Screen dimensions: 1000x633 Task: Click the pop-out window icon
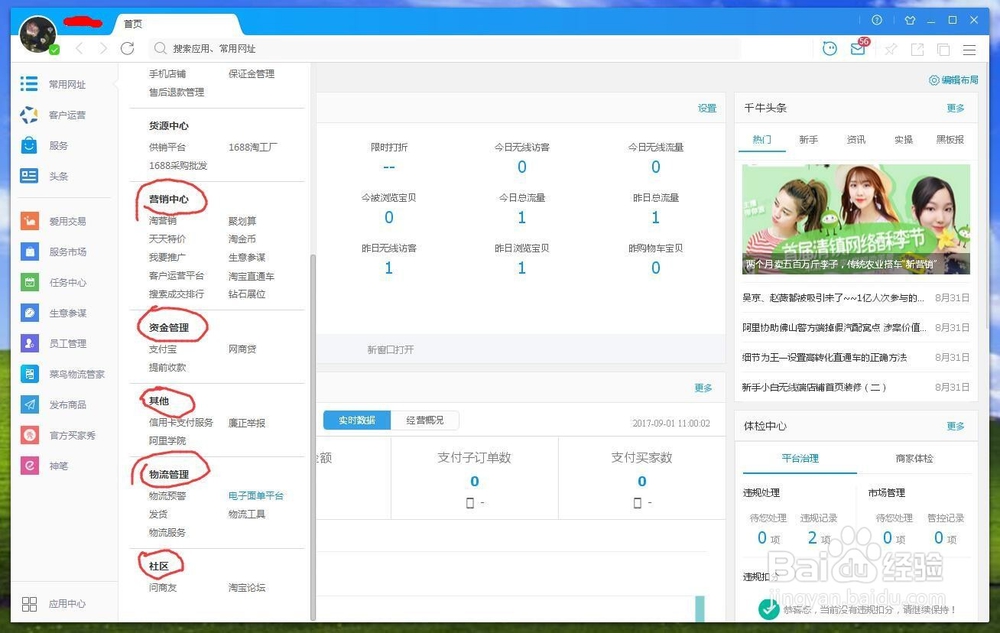(x=917, y=49)
